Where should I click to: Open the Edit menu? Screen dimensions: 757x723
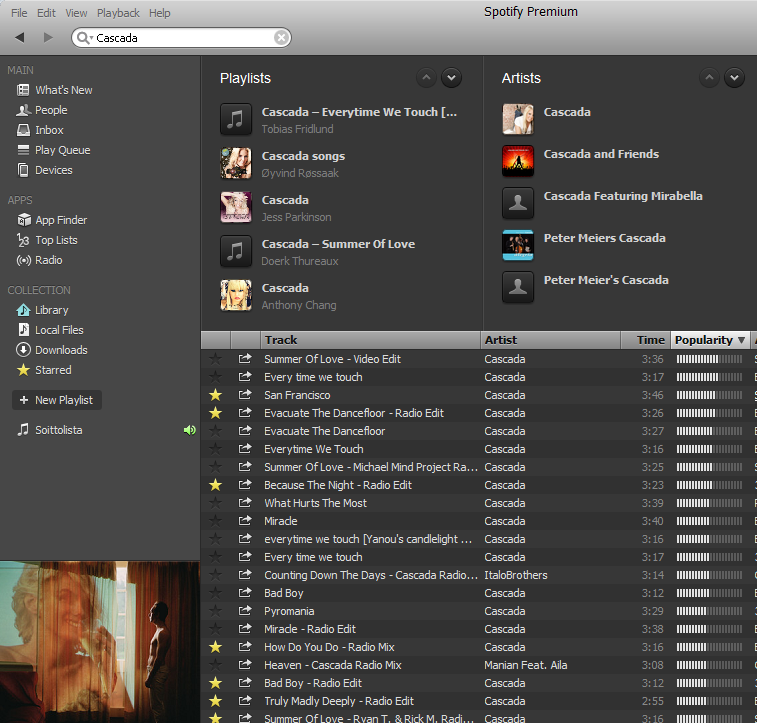coord(46,13)
